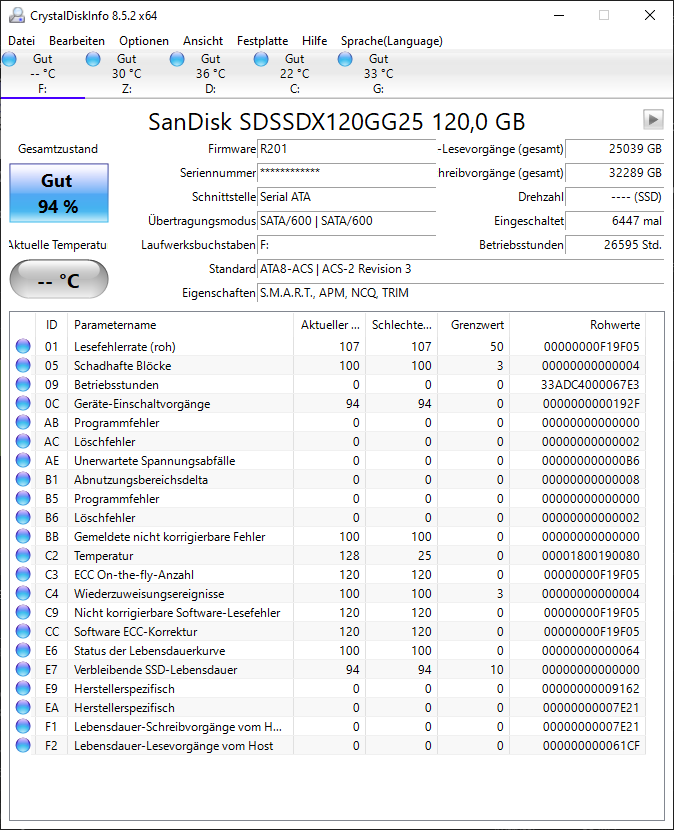
Task: Click status icon for AC Löschfehler
Action: pyautogui.click(x=23, y=441)
